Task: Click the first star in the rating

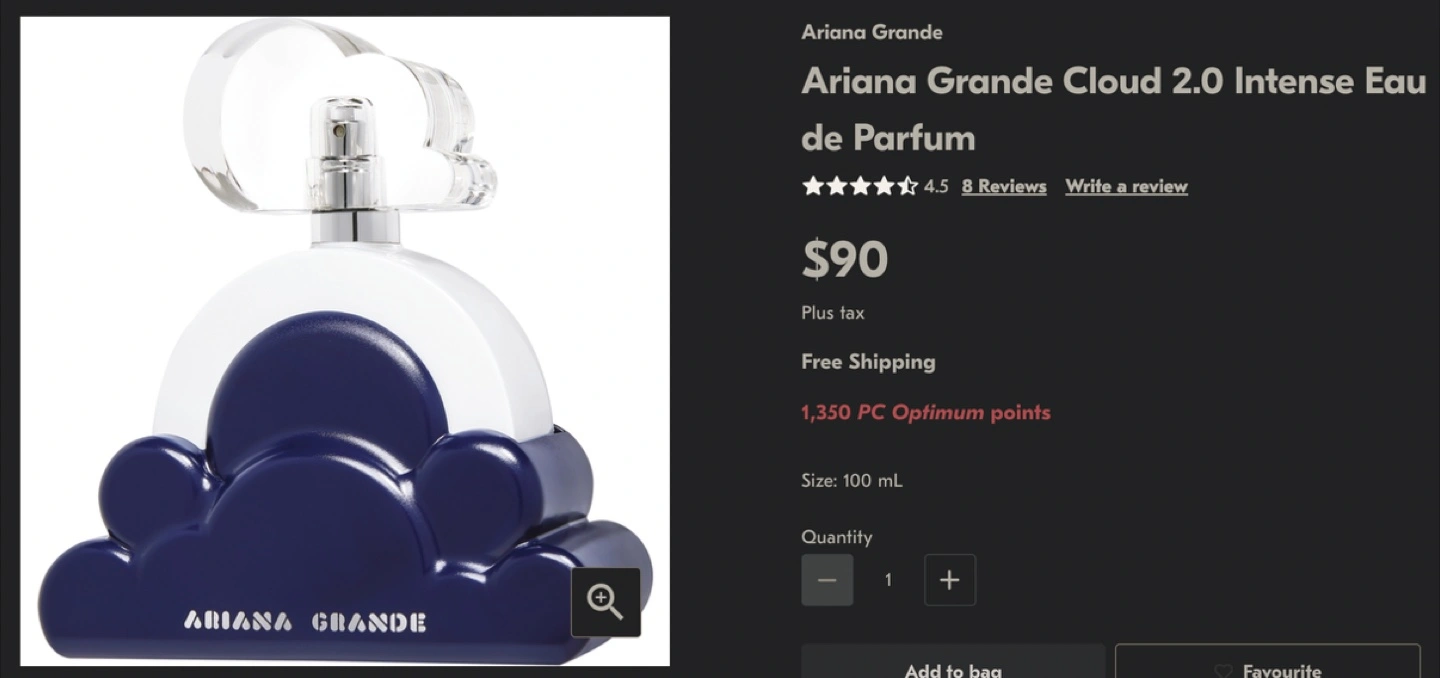Action: (x=811, y=186)
